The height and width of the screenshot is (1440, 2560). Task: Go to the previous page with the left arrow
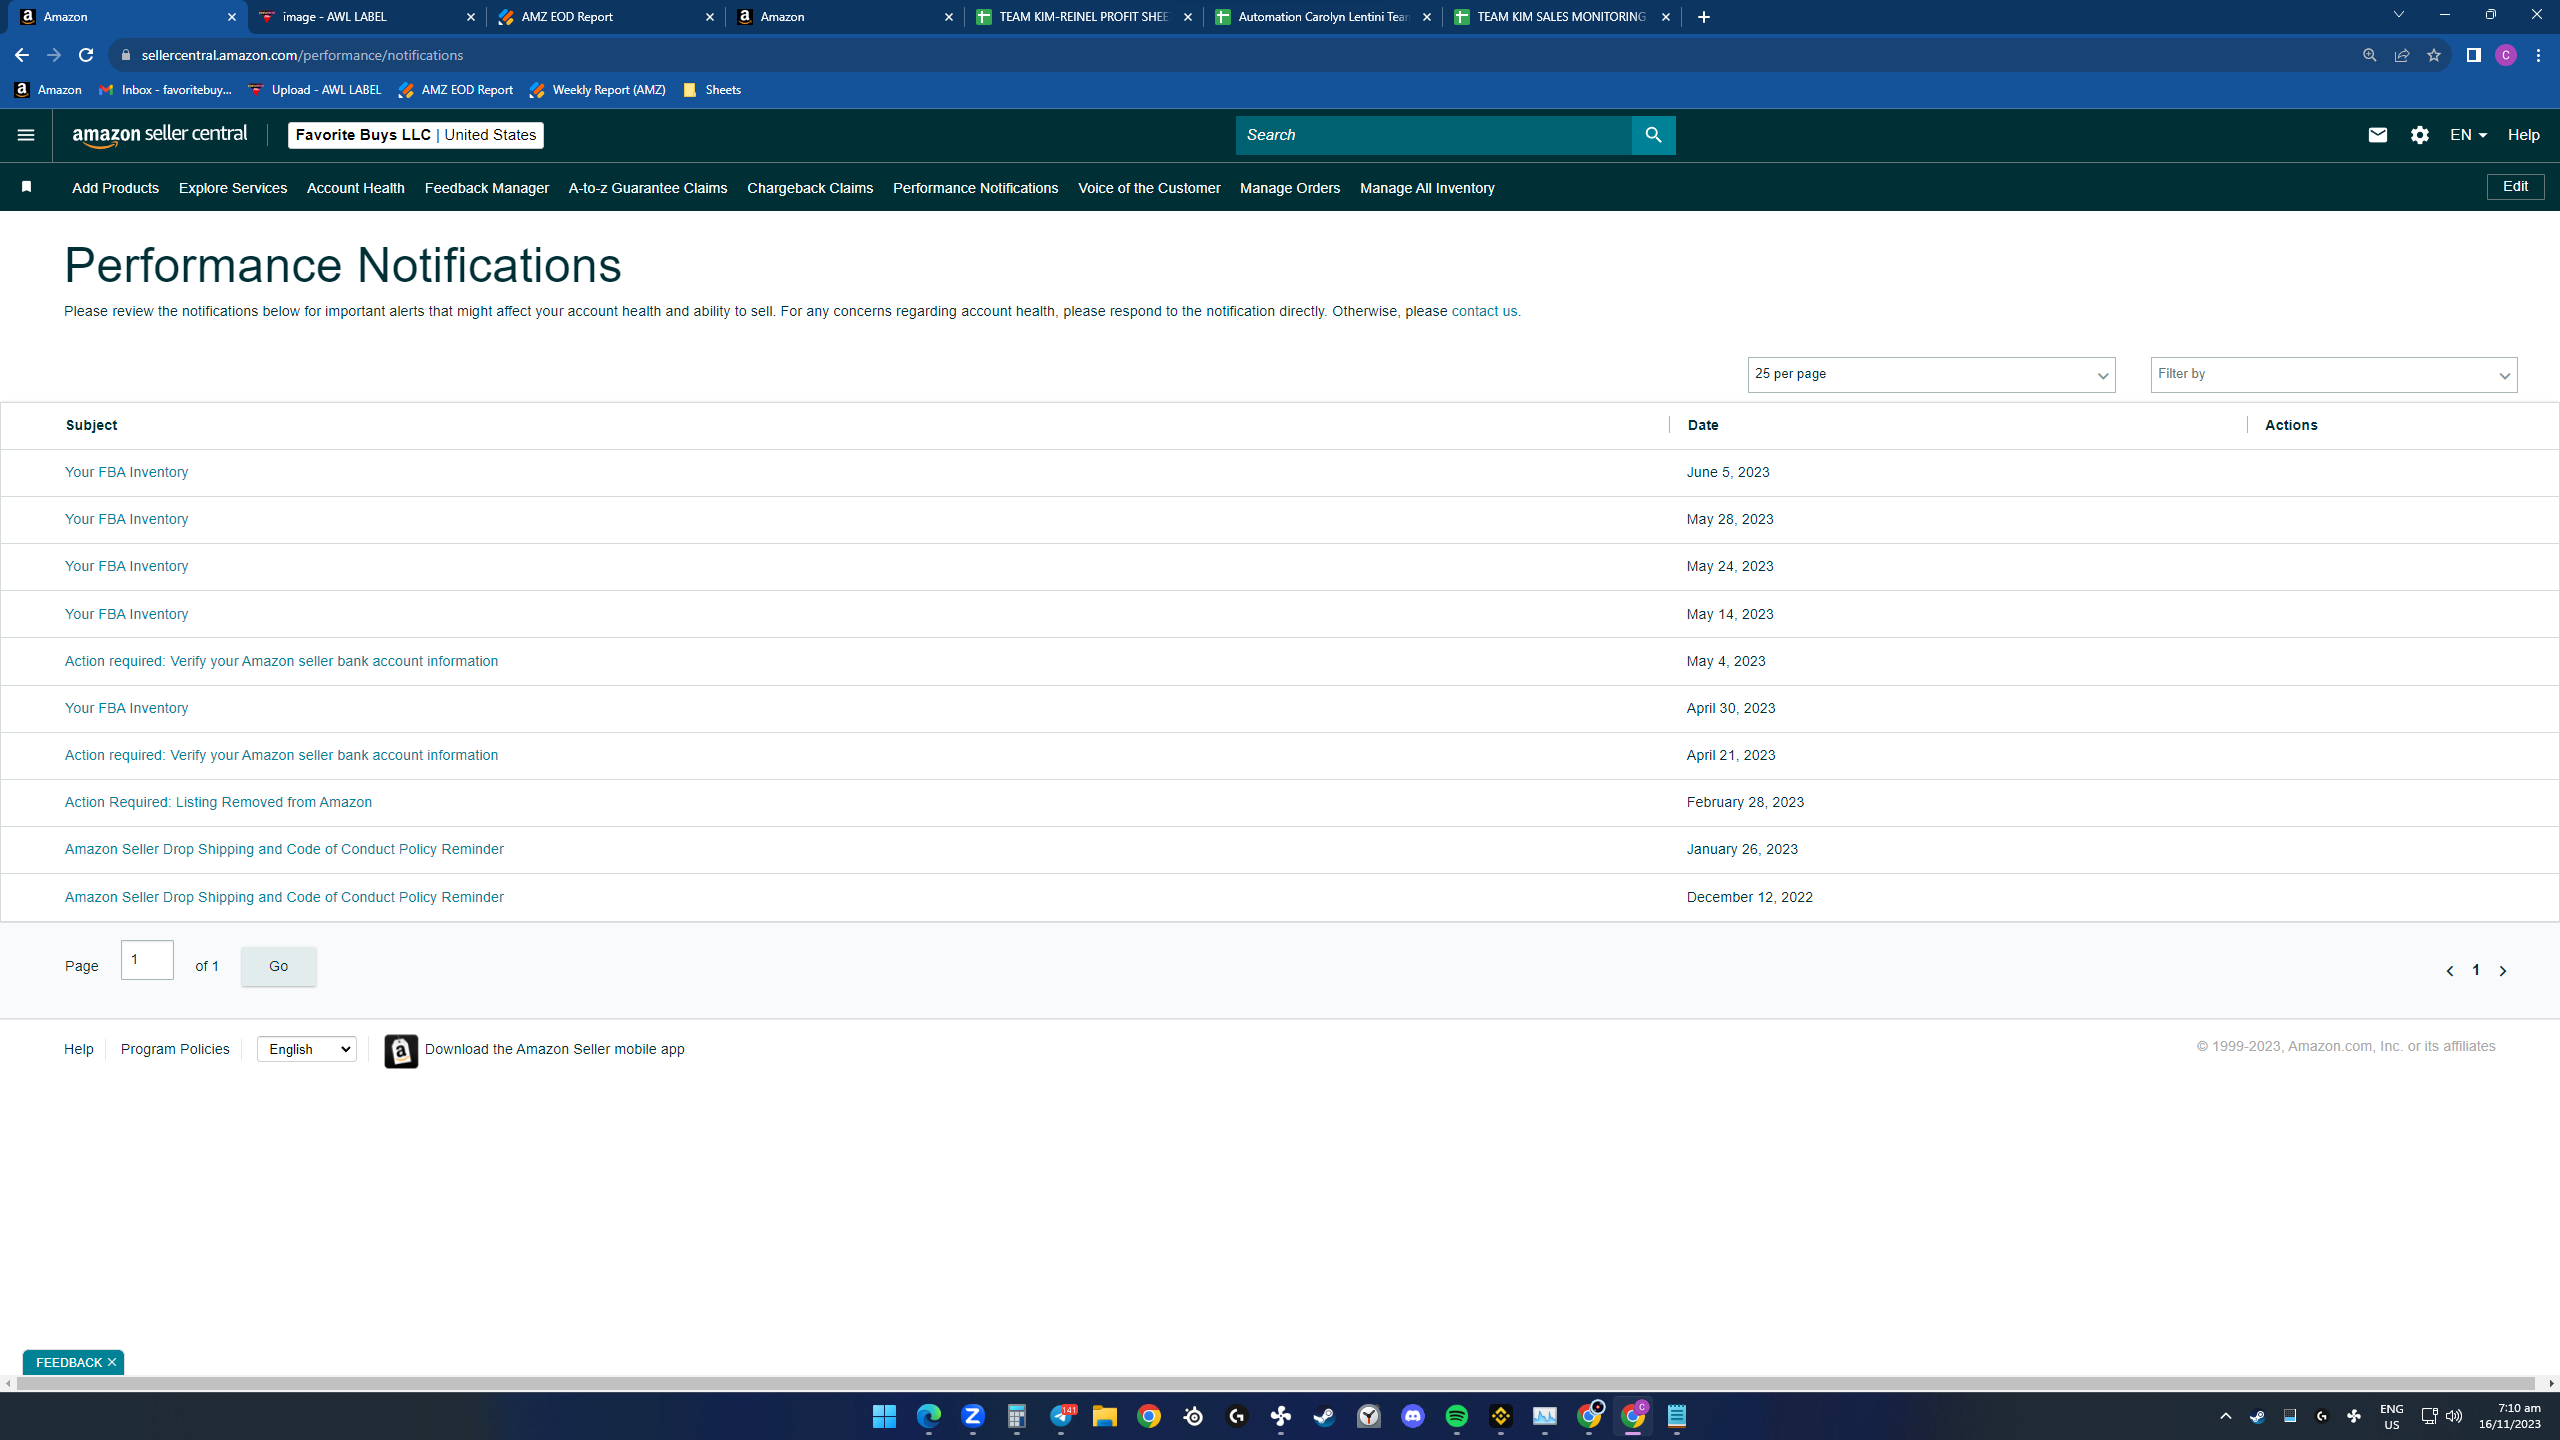pyautogui.click(x=2449, y=970)
